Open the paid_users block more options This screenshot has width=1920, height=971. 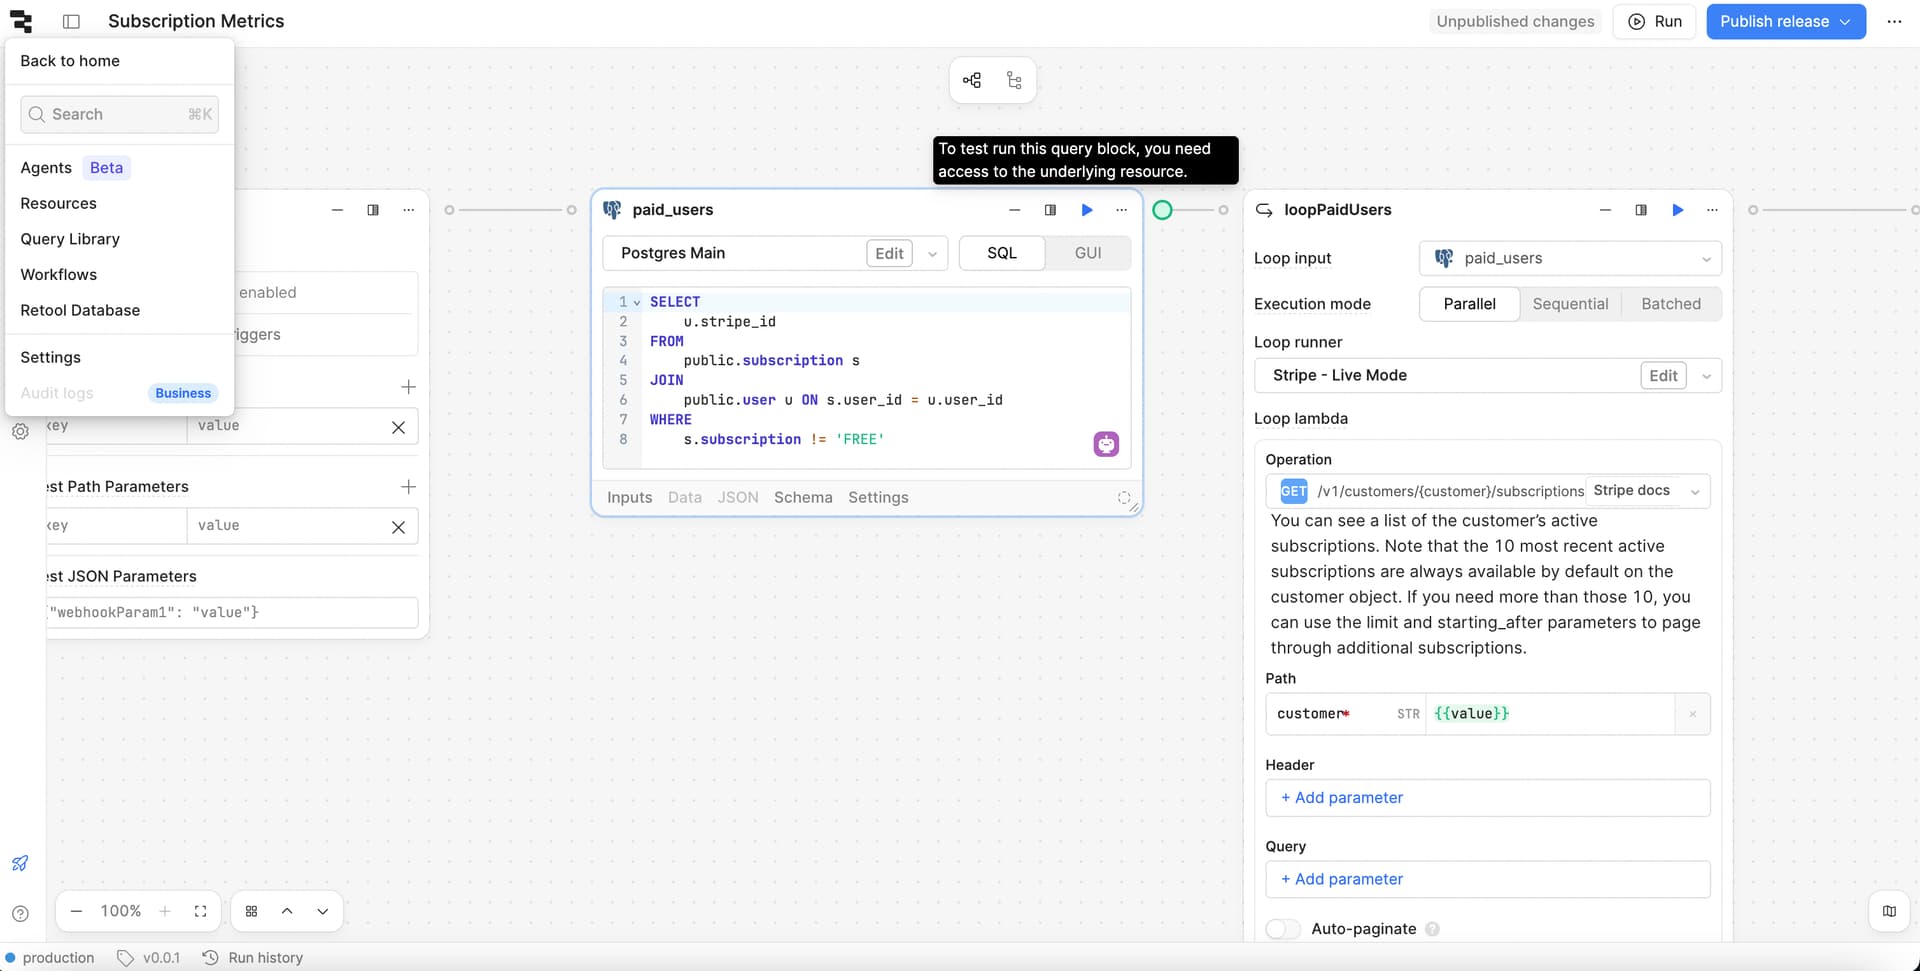pos(1121,210)
